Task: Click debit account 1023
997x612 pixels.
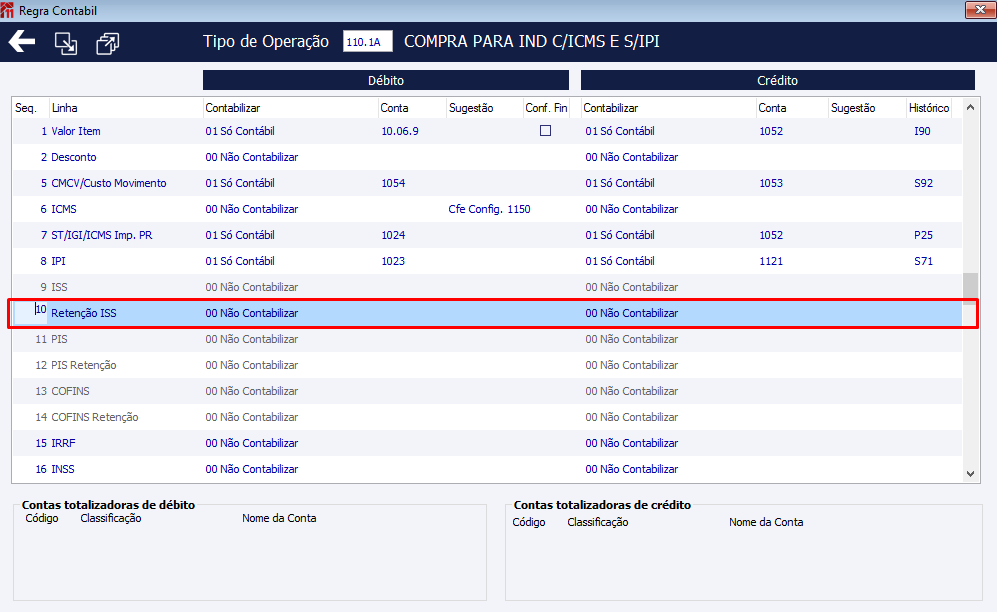Action: pos(393,261)
